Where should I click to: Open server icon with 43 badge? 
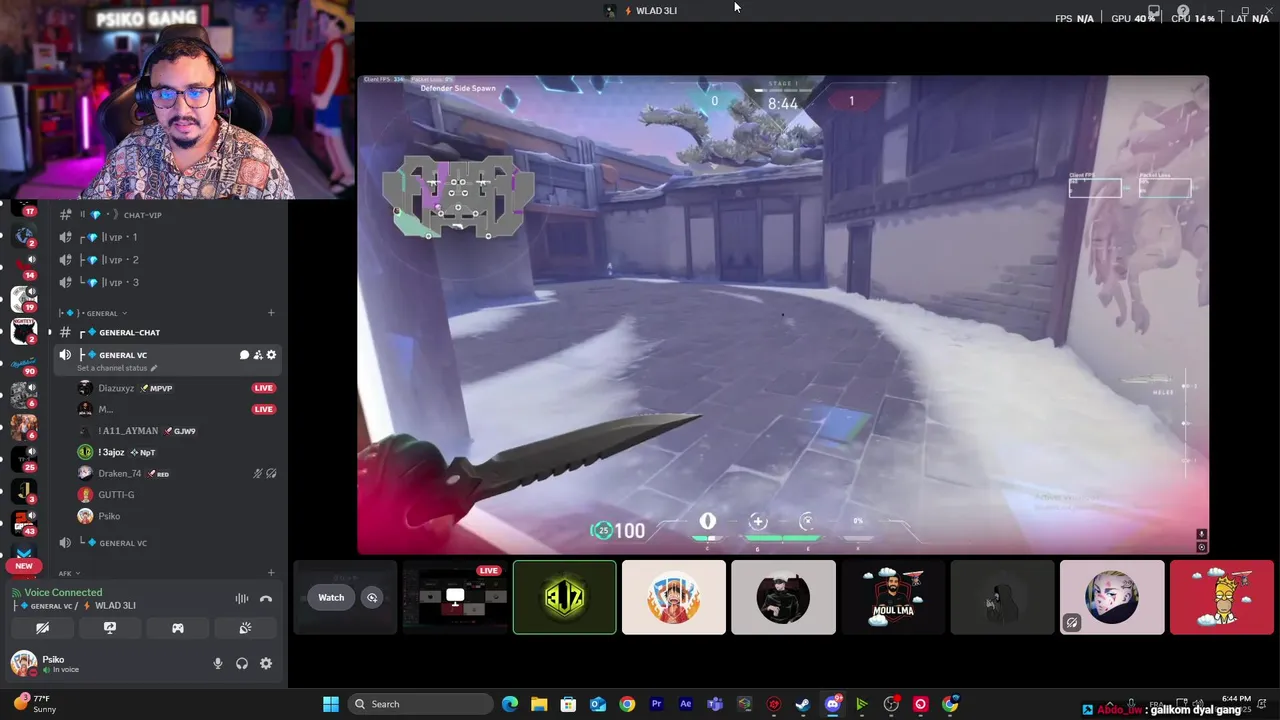24,522
